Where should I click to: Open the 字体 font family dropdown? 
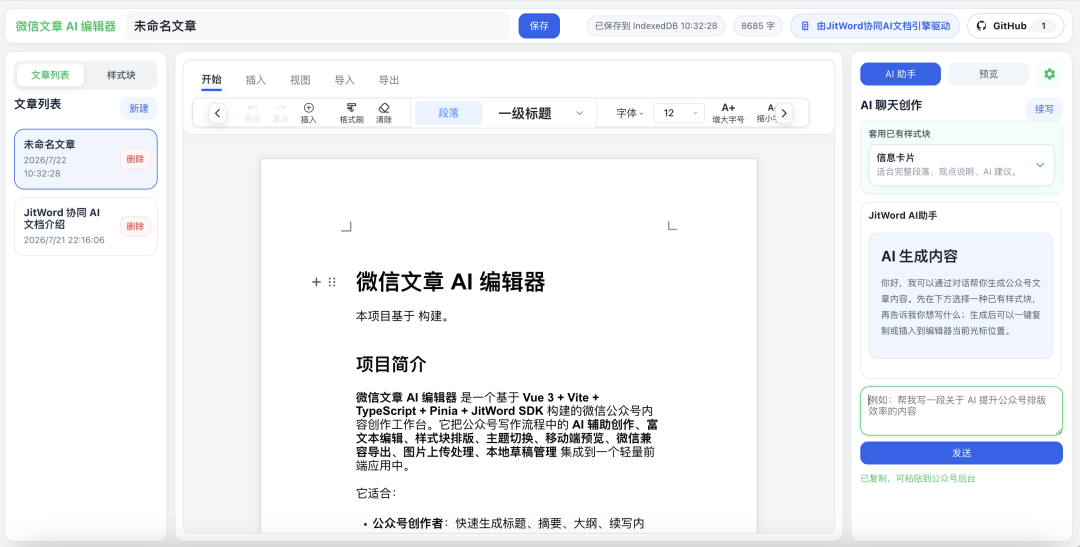point(630,113)
